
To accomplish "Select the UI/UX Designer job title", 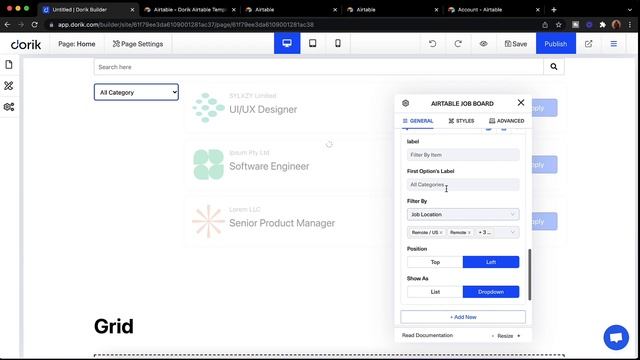I will (x=263, y=109).
